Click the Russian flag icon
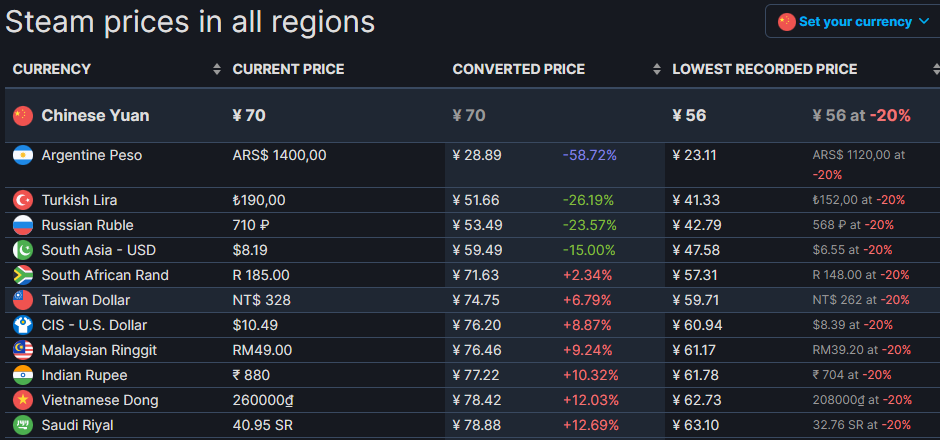 [x=22, y=225]
